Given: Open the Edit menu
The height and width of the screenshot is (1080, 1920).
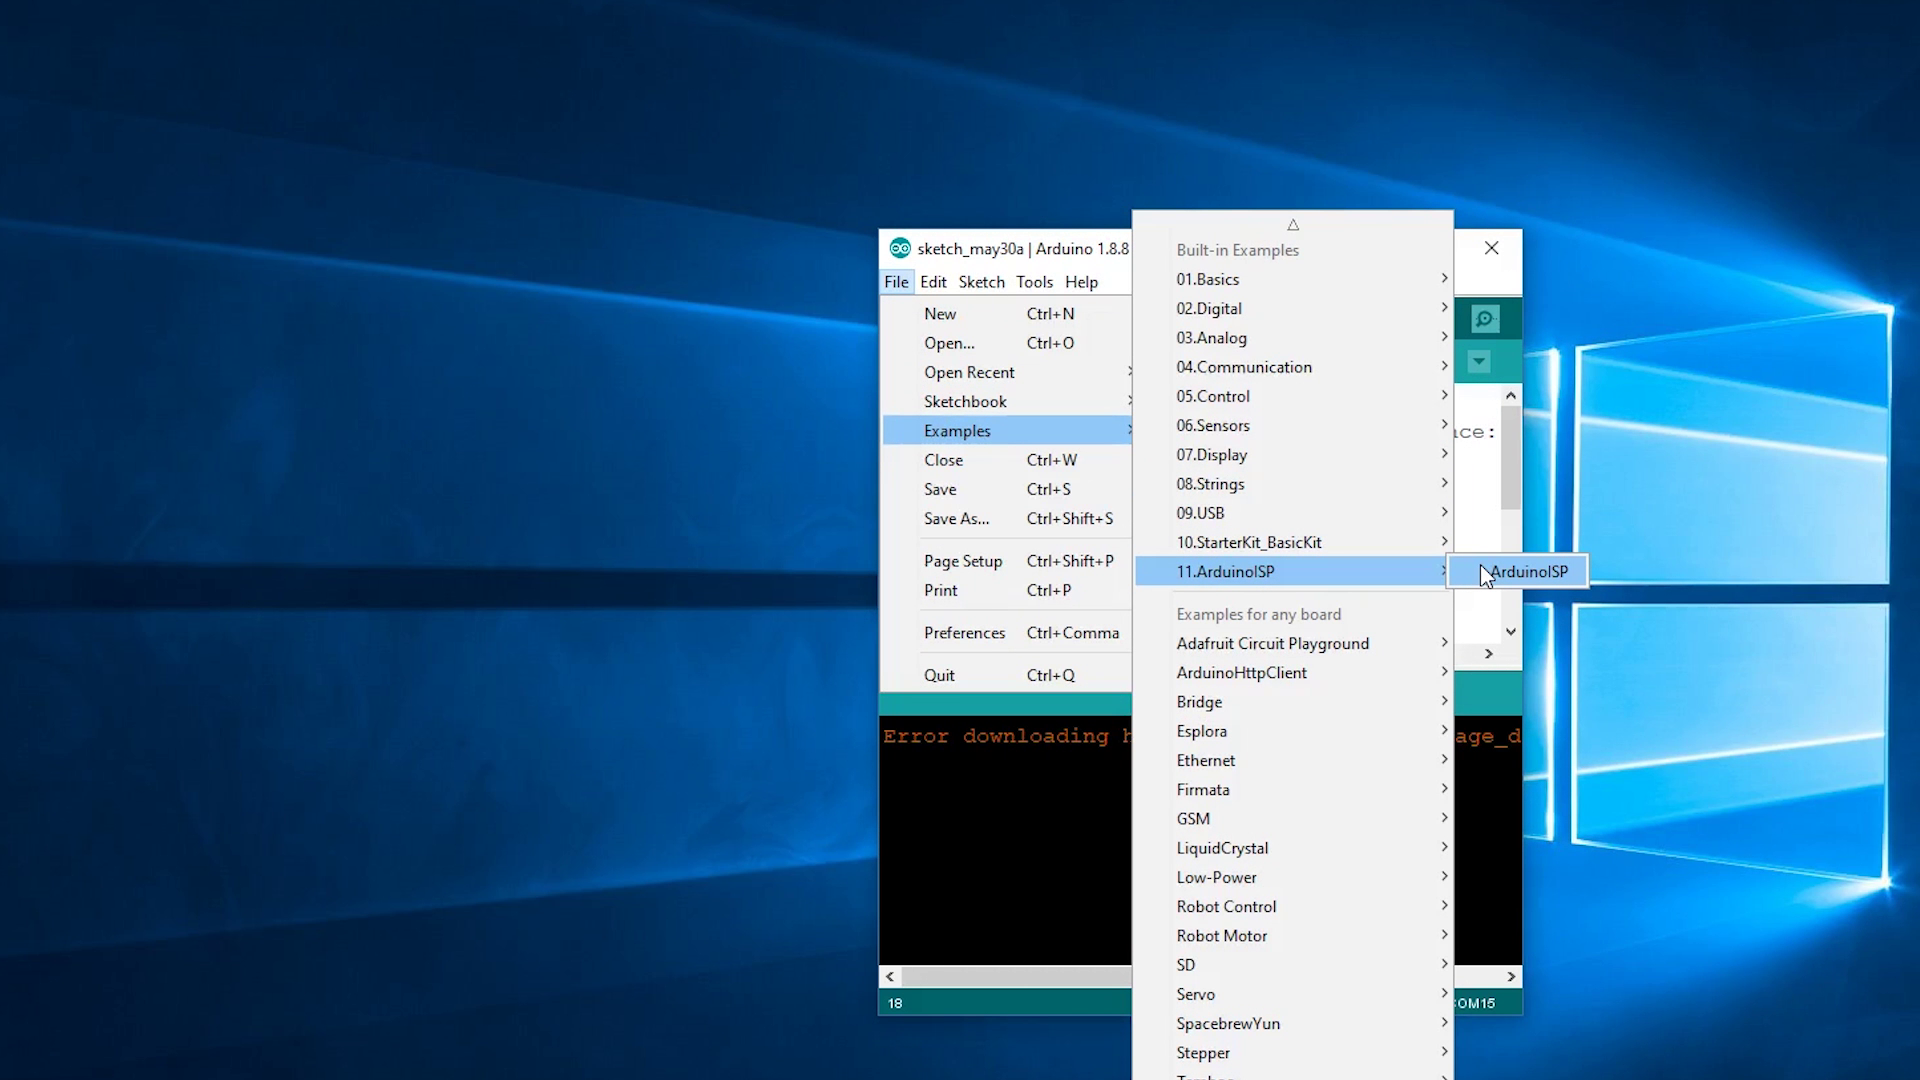Looking at the screenshot, I should click(933, 282).
